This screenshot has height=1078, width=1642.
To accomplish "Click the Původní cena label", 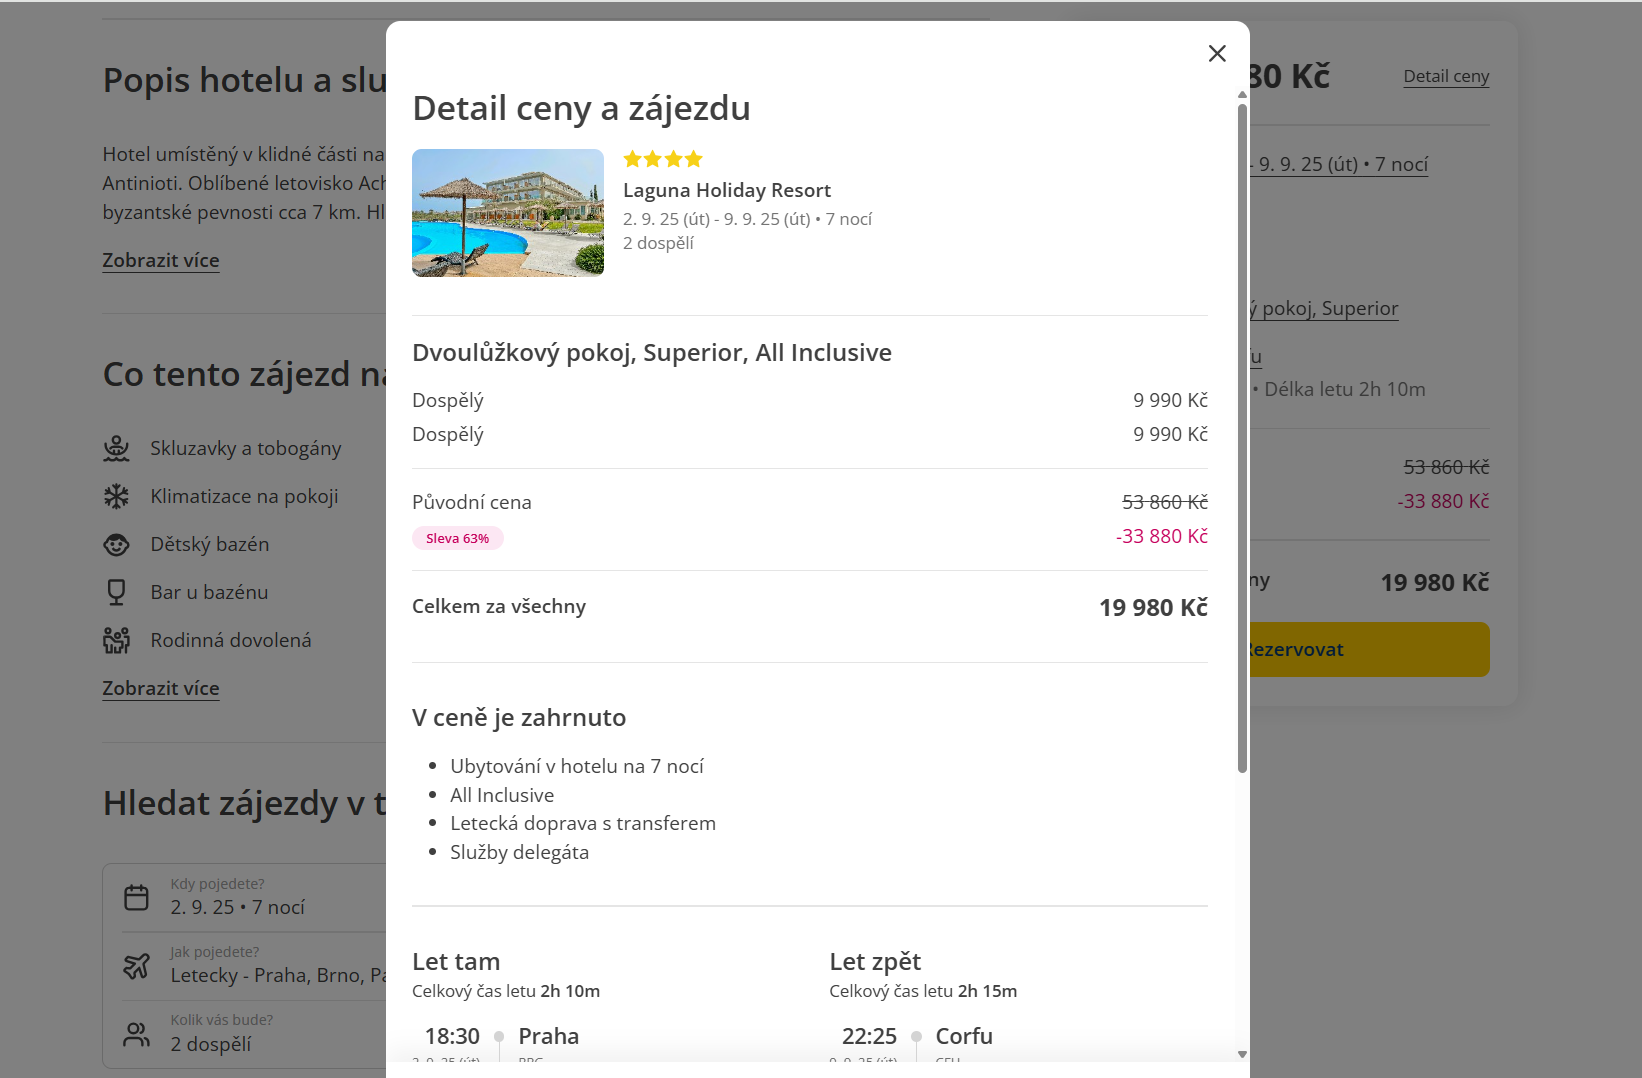I will pyautogui.click(x=472, y=502).
